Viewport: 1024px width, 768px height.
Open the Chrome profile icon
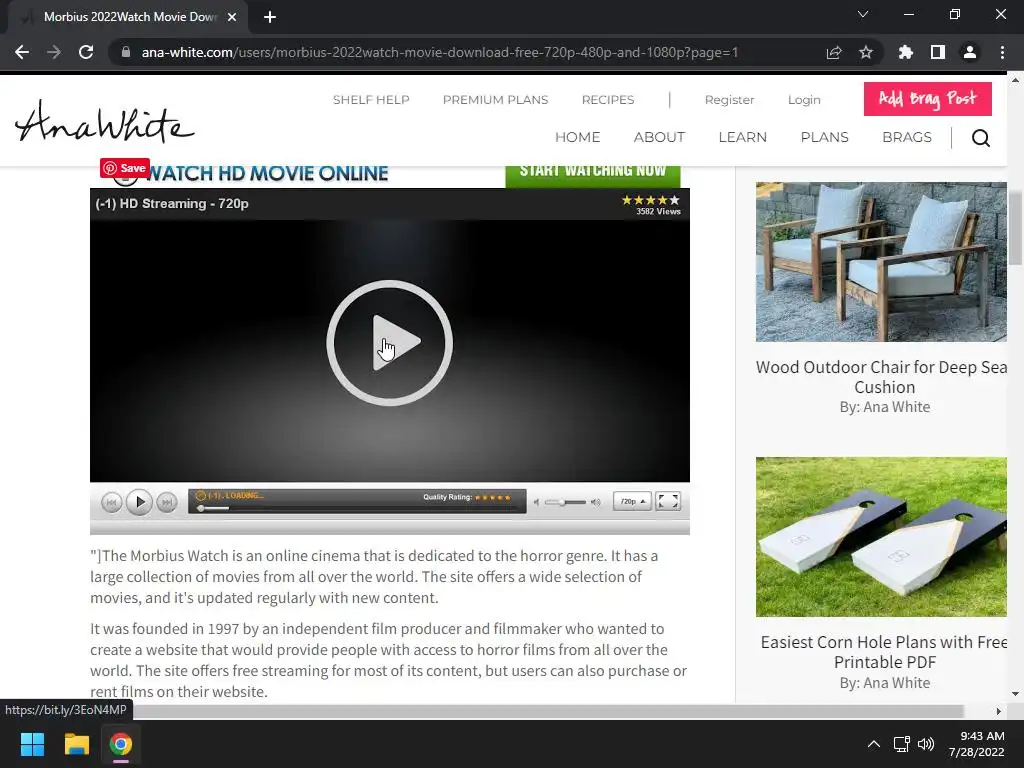click(970, 52)
